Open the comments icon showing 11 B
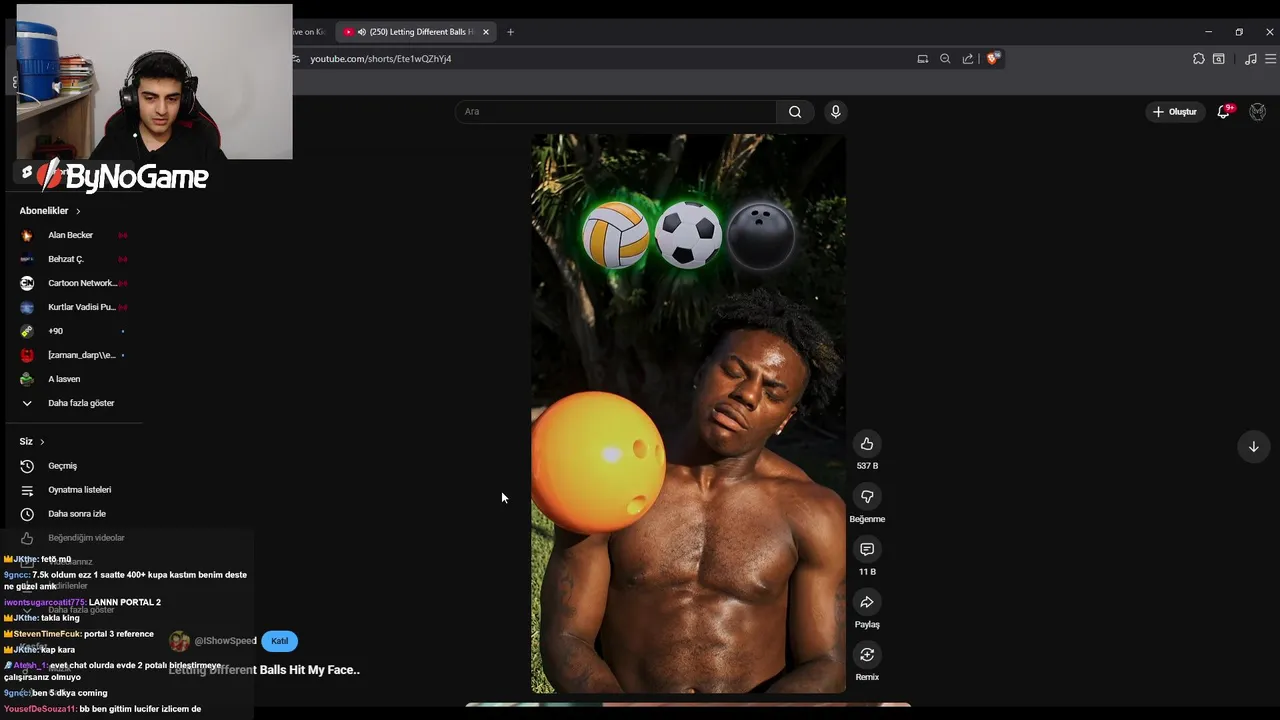The image size is (1280, 720). (x=867, y=549)
